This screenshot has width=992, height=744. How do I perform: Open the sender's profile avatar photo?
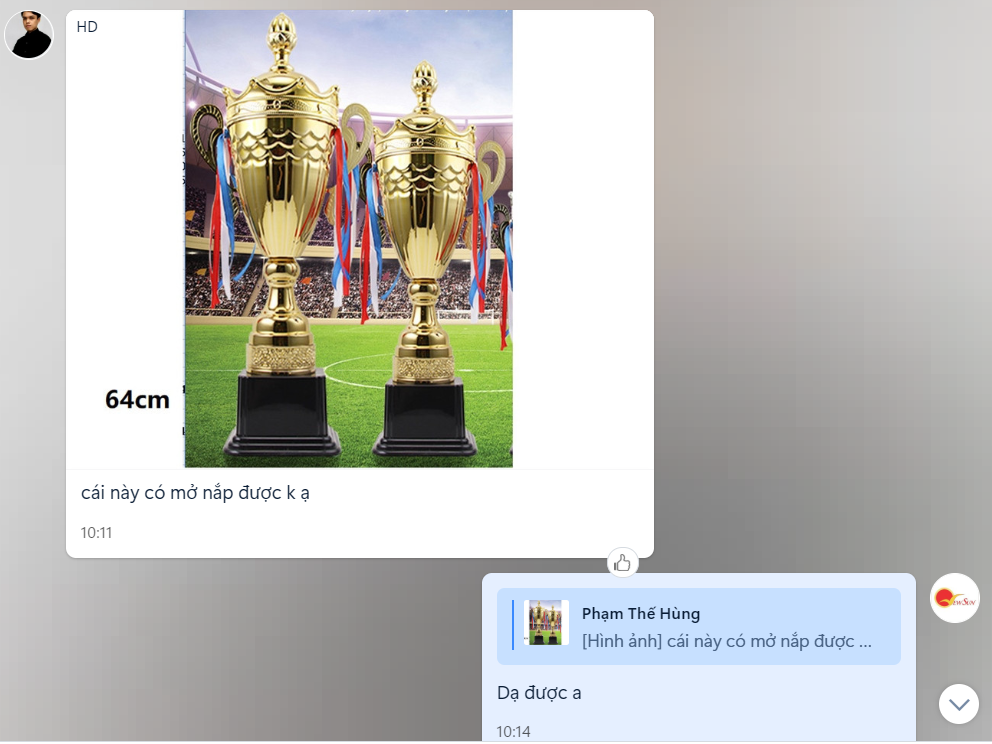point(29,35)
